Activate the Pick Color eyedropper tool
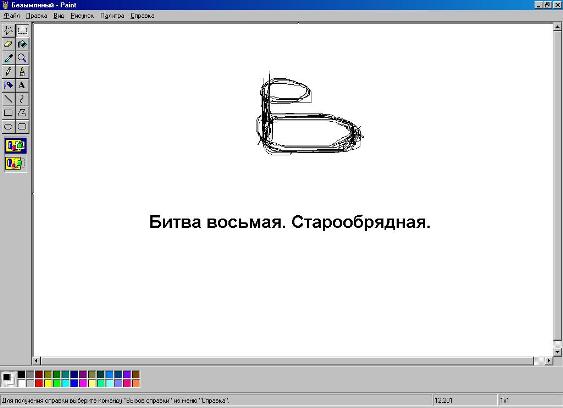The width and height of the screenshot is (563, 408). pyautogui.click(x=8, y=58)
